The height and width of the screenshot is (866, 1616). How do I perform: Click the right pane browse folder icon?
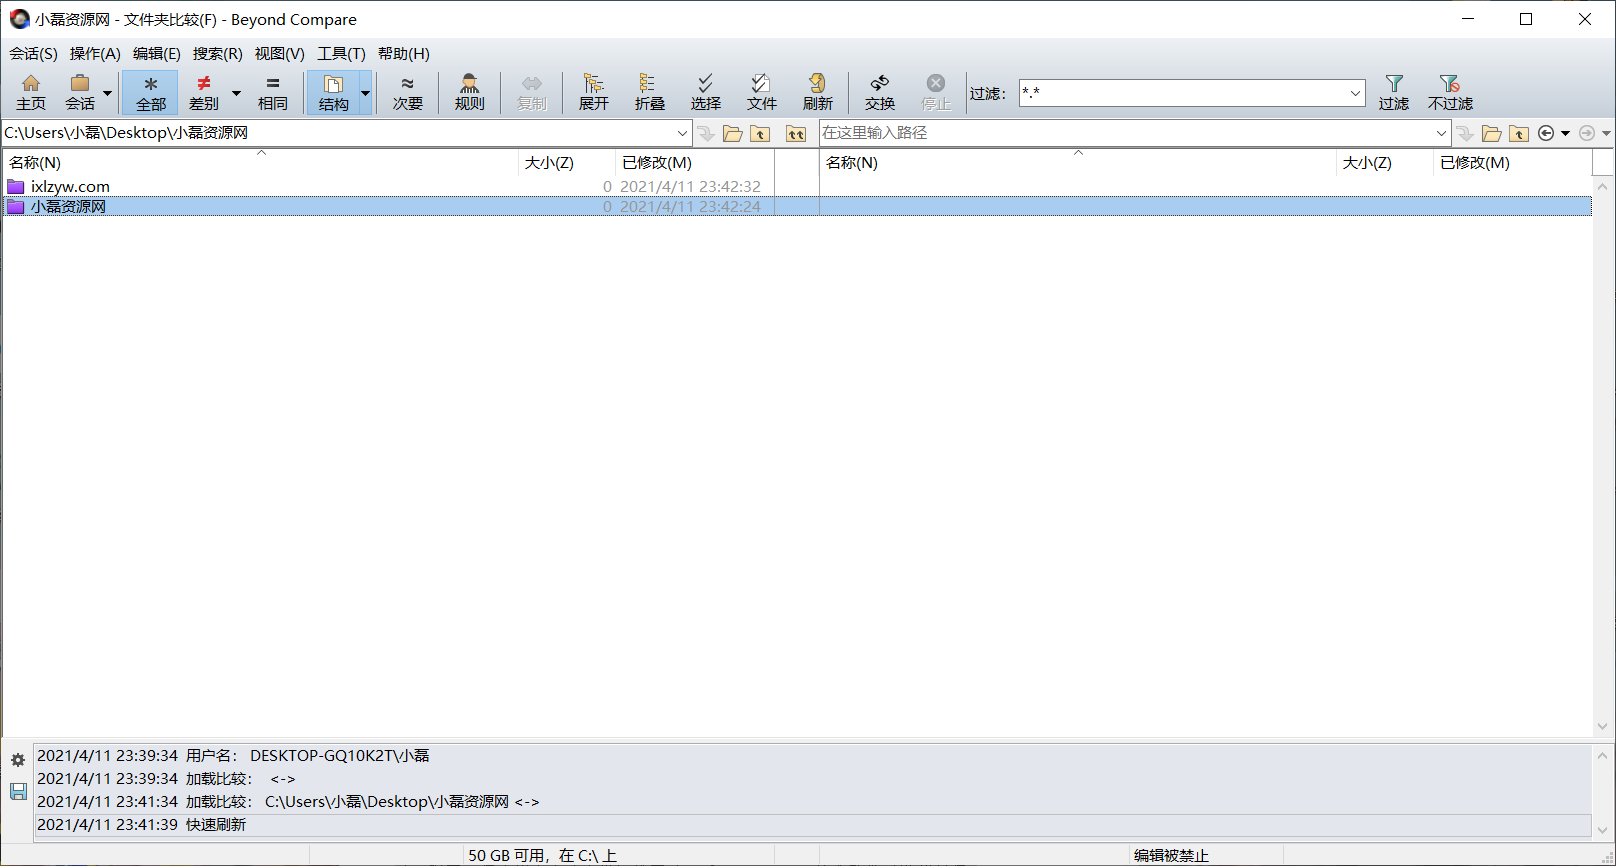(x=1492, y=134)
